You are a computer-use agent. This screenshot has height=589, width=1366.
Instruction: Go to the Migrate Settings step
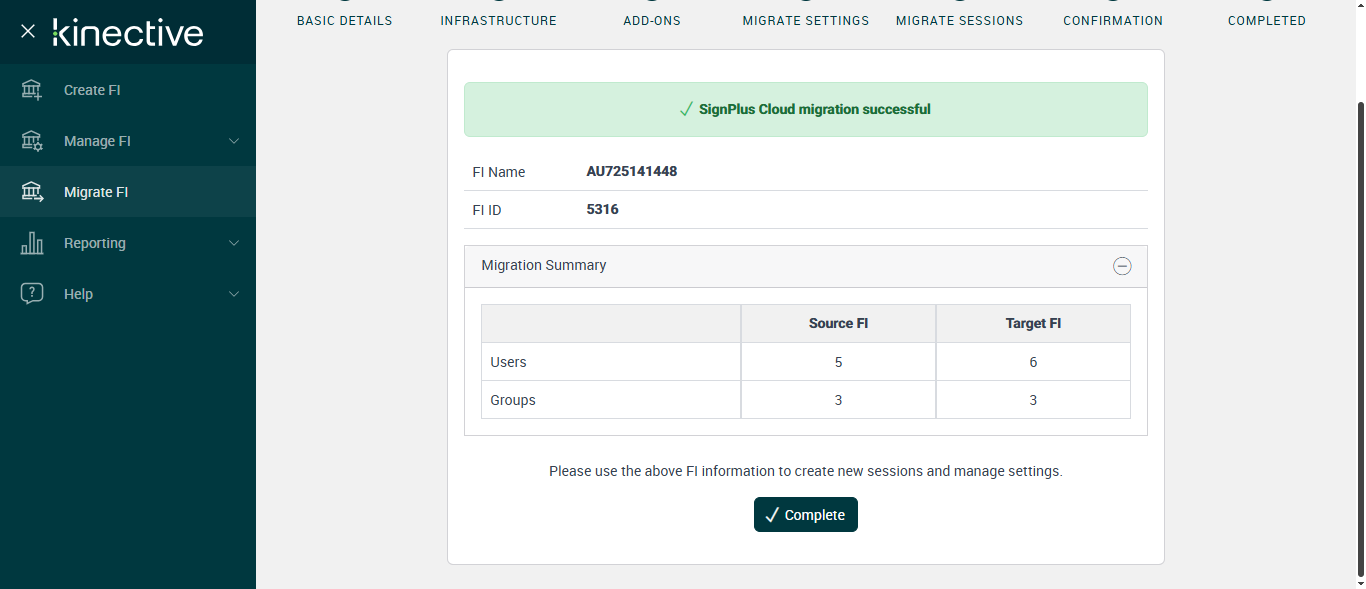tap(806, 20)
